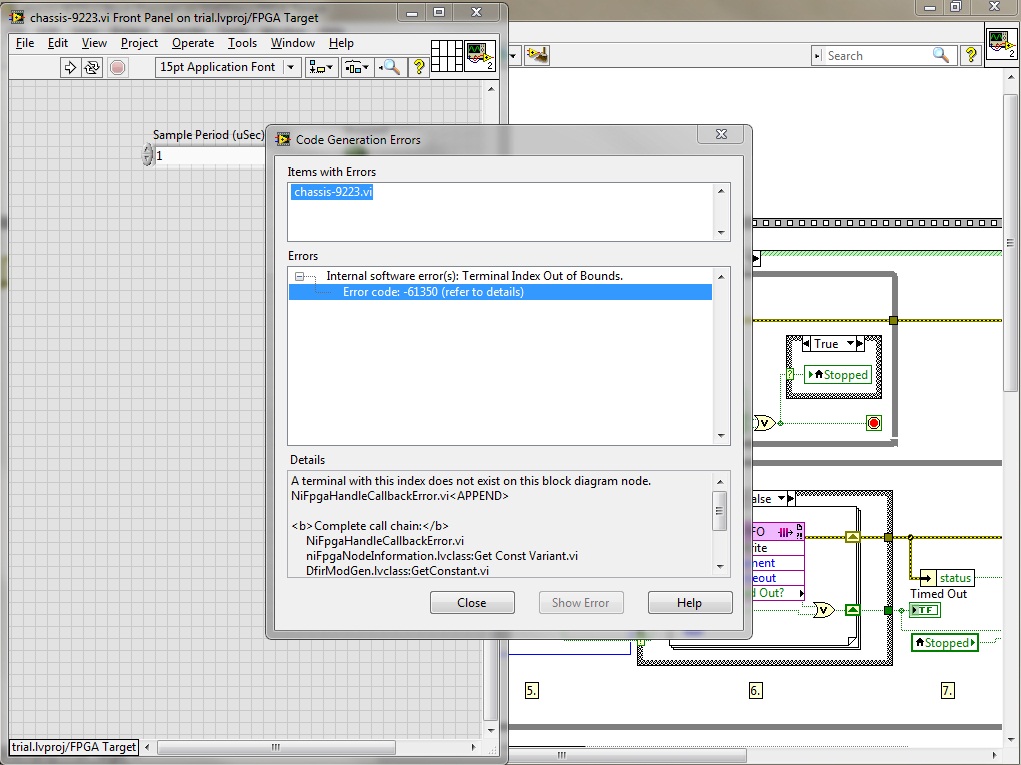1021x765 pixels.
Task: Click the block diagram Search field
Action: 876,56
